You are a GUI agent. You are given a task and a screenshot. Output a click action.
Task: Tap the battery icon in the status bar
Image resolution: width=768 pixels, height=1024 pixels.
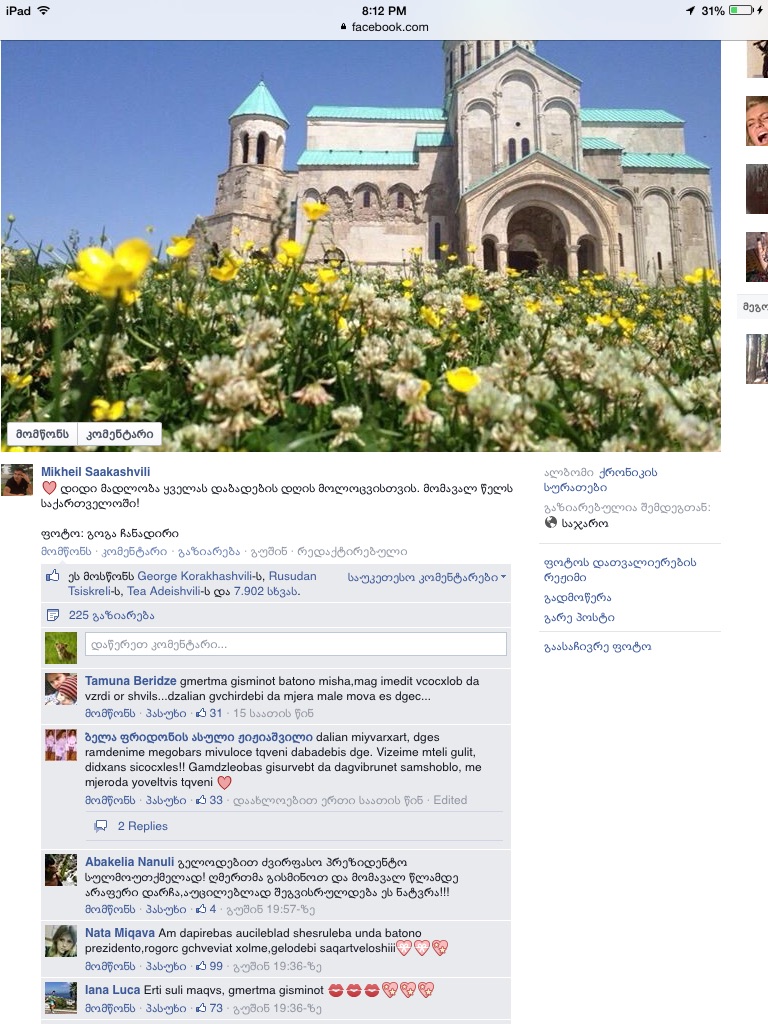click(741, 10)
